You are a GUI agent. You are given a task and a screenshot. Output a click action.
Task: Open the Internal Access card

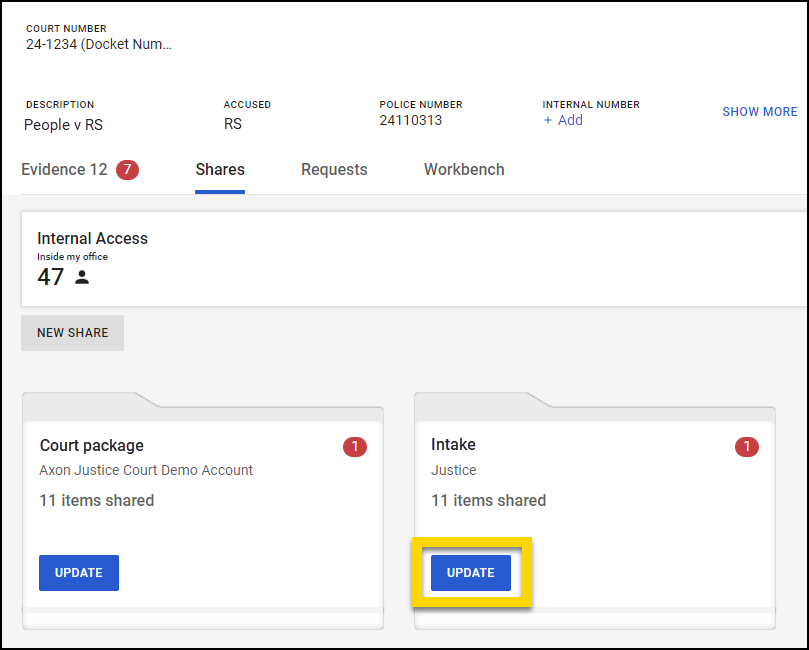pyautogui.click(x=93, y=238)
